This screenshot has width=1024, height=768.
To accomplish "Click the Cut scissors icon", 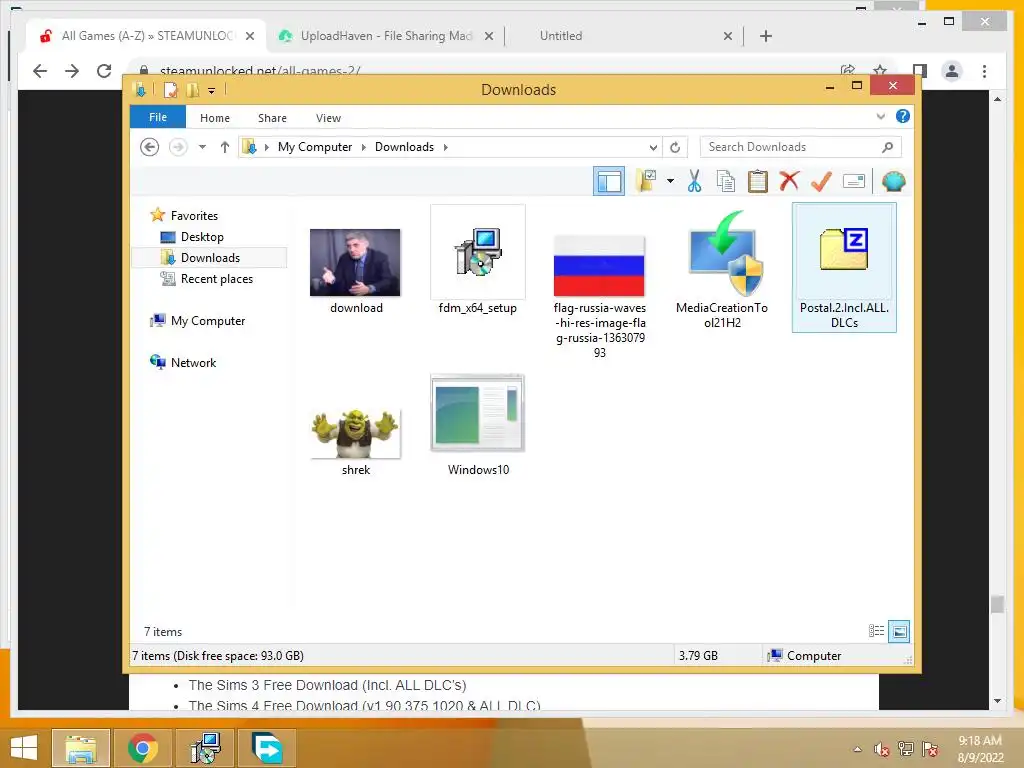I will (694, 181).
